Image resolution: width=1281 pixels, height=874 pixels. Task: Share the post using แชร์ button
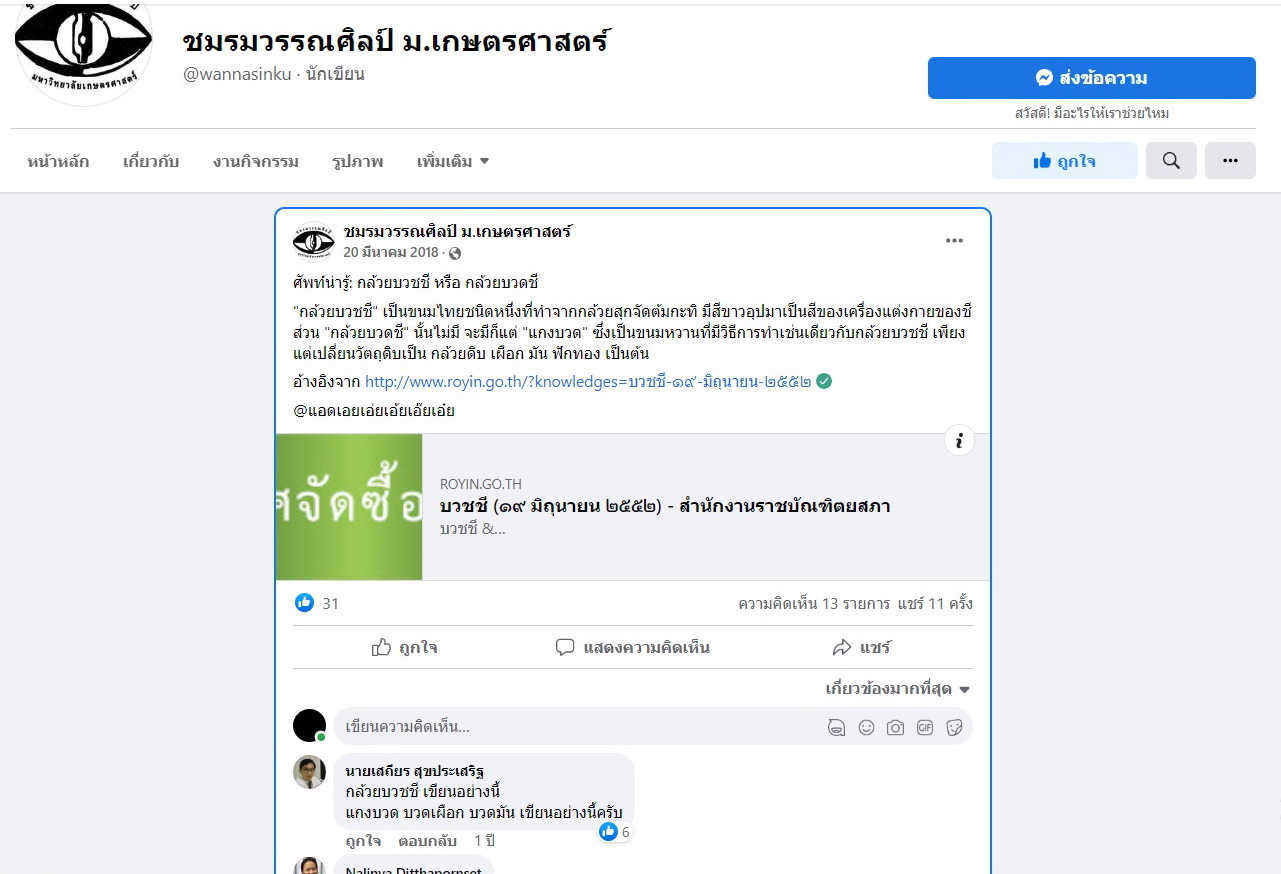tap(861, 647)
